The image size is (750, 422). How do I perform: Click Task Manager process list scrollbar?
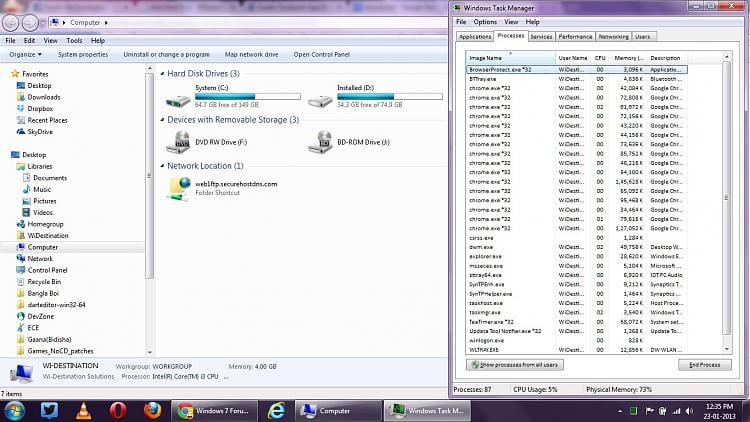point(727,198)
